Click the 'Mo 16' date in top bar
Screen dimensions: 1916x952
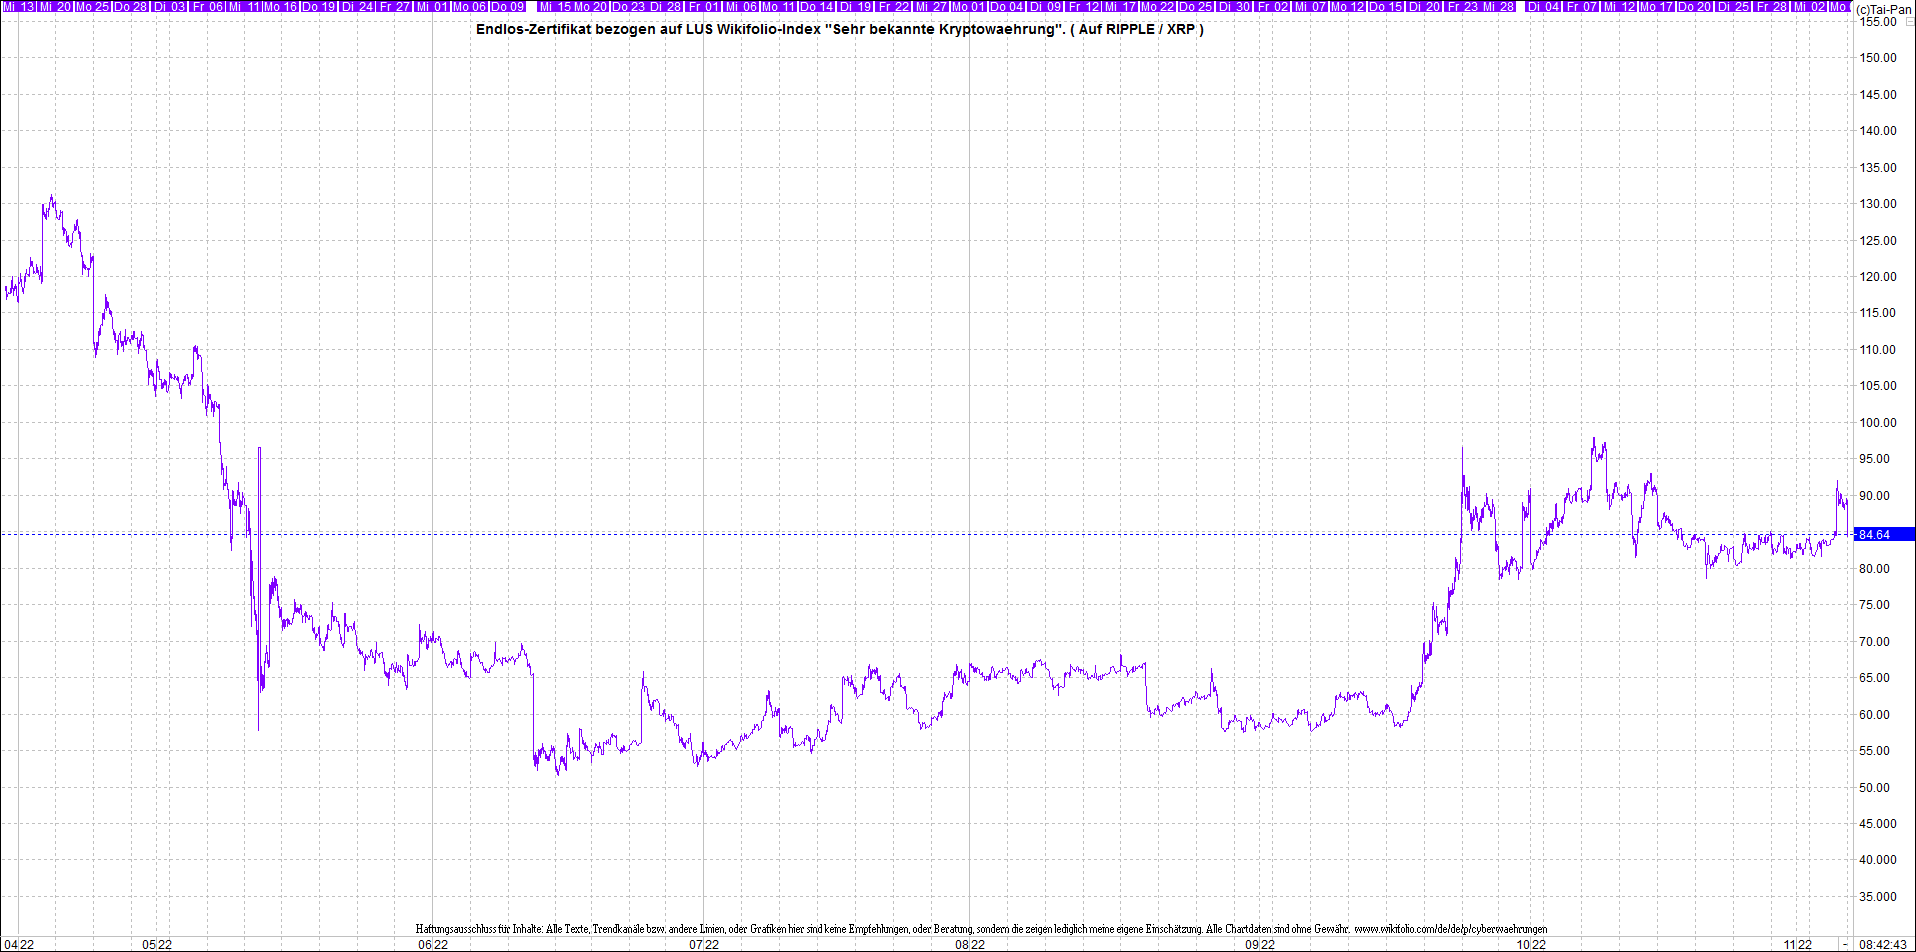coord(280,7)
